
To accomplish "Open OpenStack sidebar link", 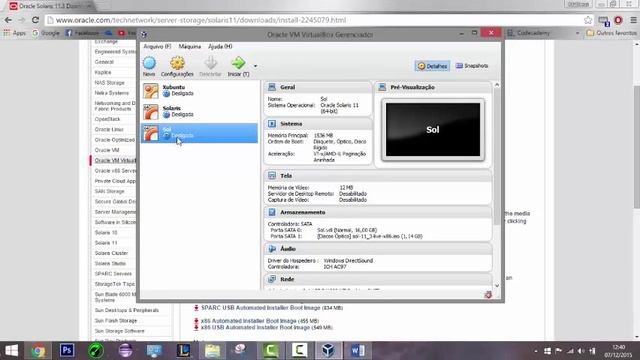I will (107, 119).
